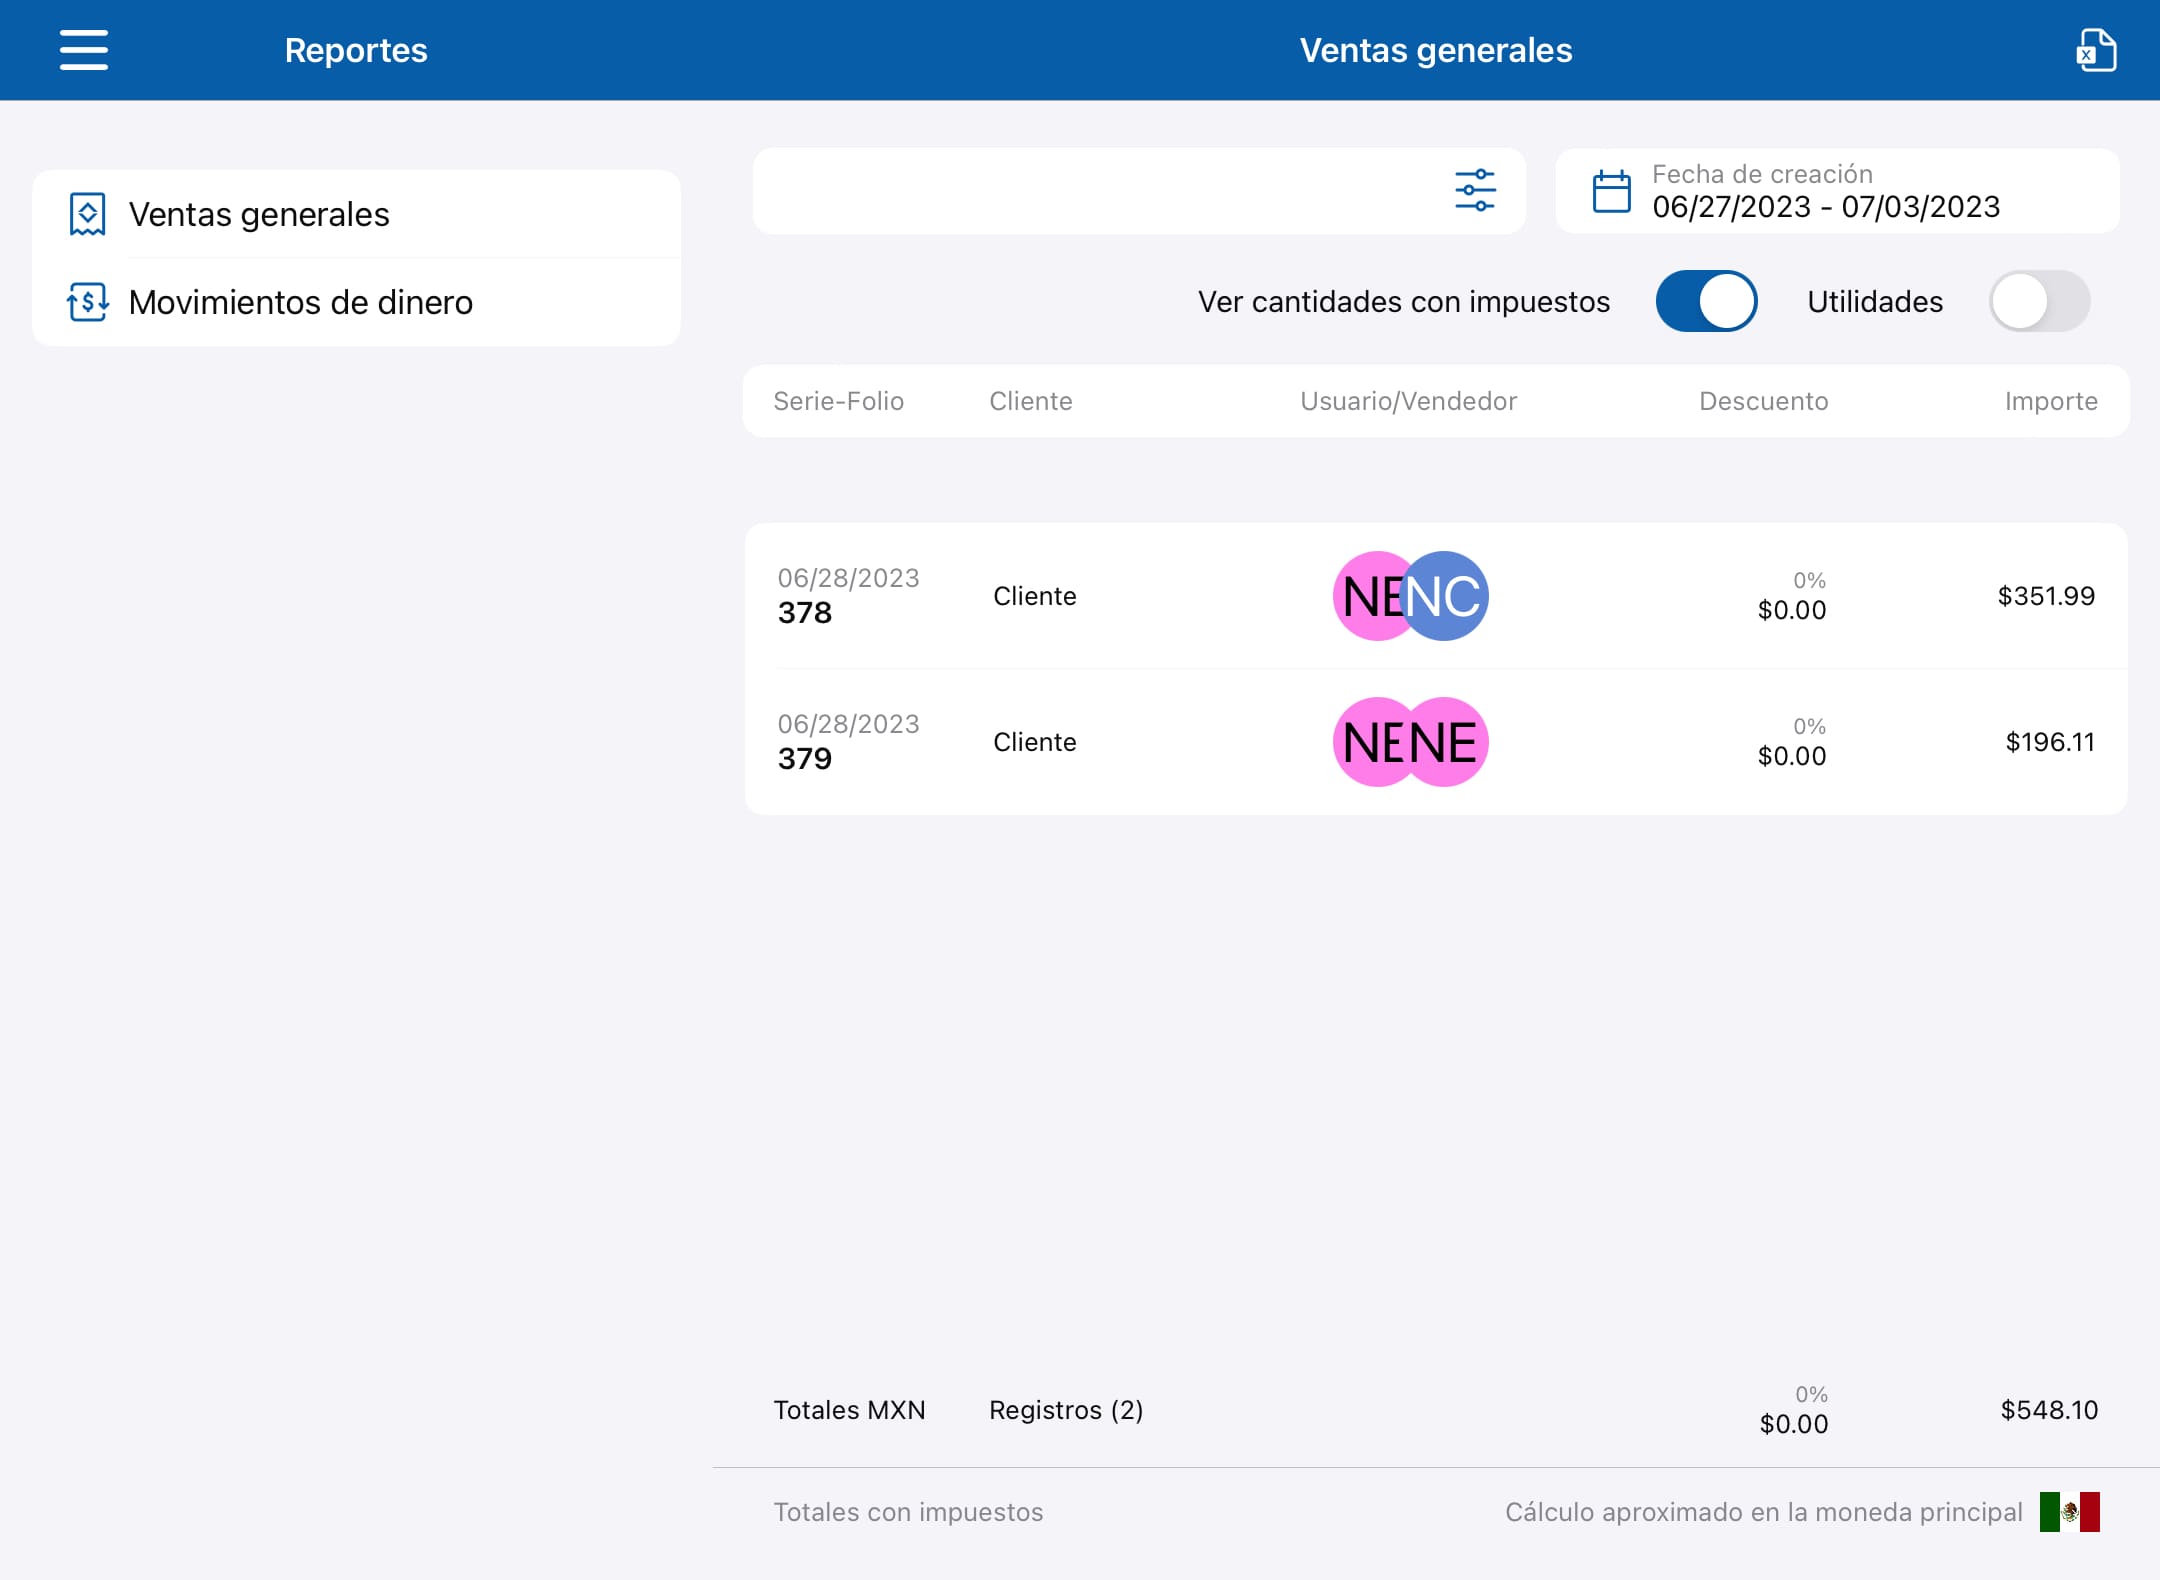This screenshot has height=1580, width=2160.
Task: Click the Reportes header title
Action: 356,50
